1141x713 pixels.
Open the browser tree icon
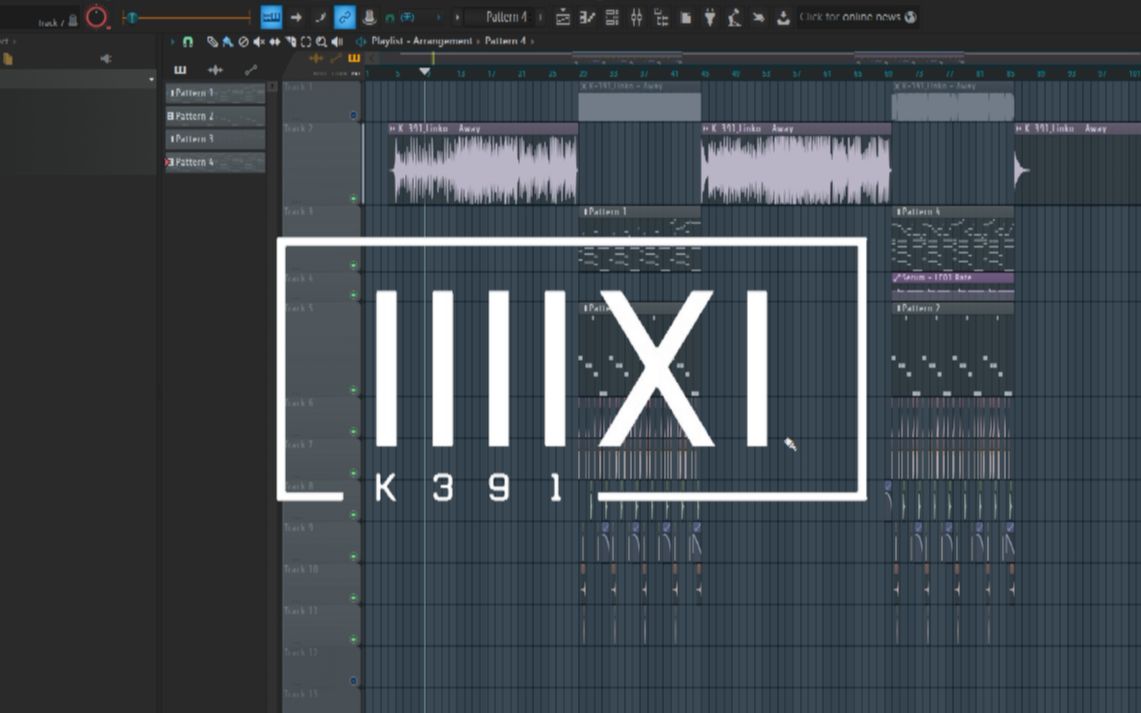[661, 17]
